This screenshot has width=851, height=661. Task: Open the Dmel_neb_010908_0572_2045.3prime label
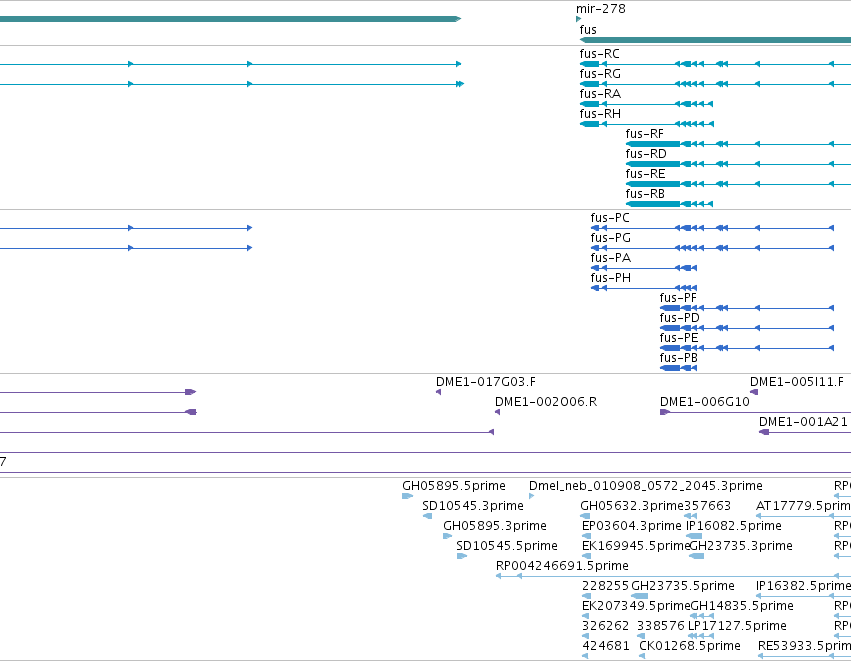[646, 486]
